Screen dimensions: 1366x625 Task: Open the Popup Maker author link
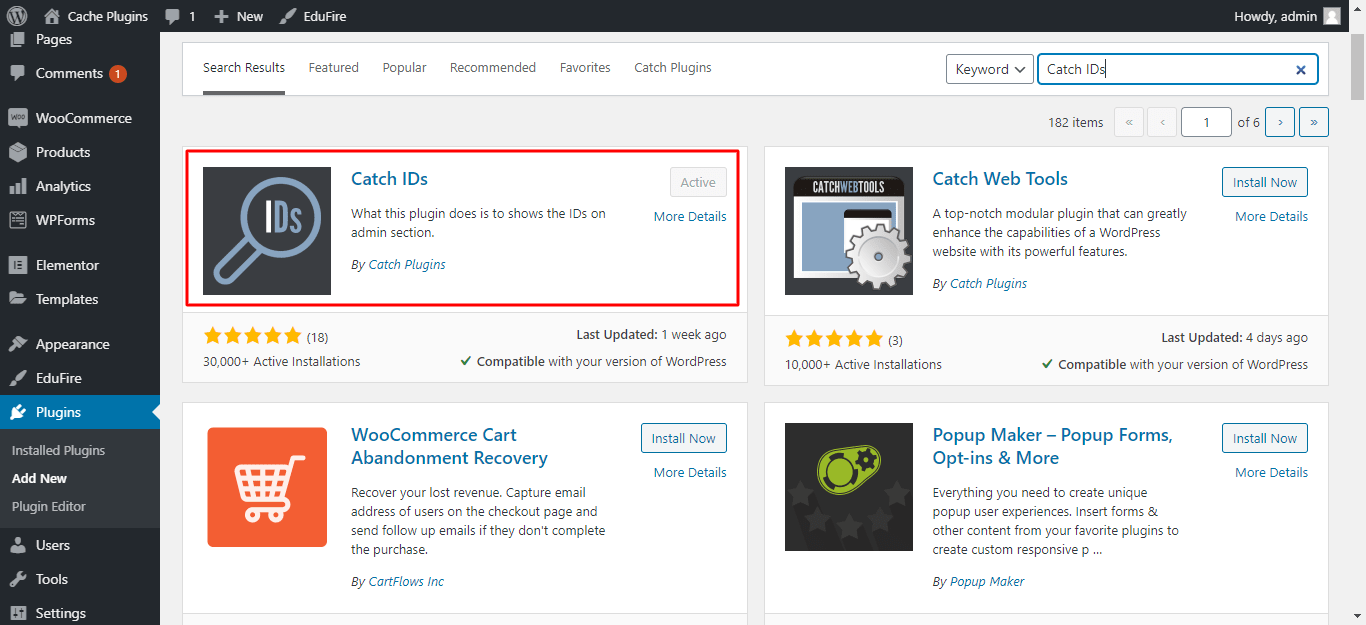[987, 581]
